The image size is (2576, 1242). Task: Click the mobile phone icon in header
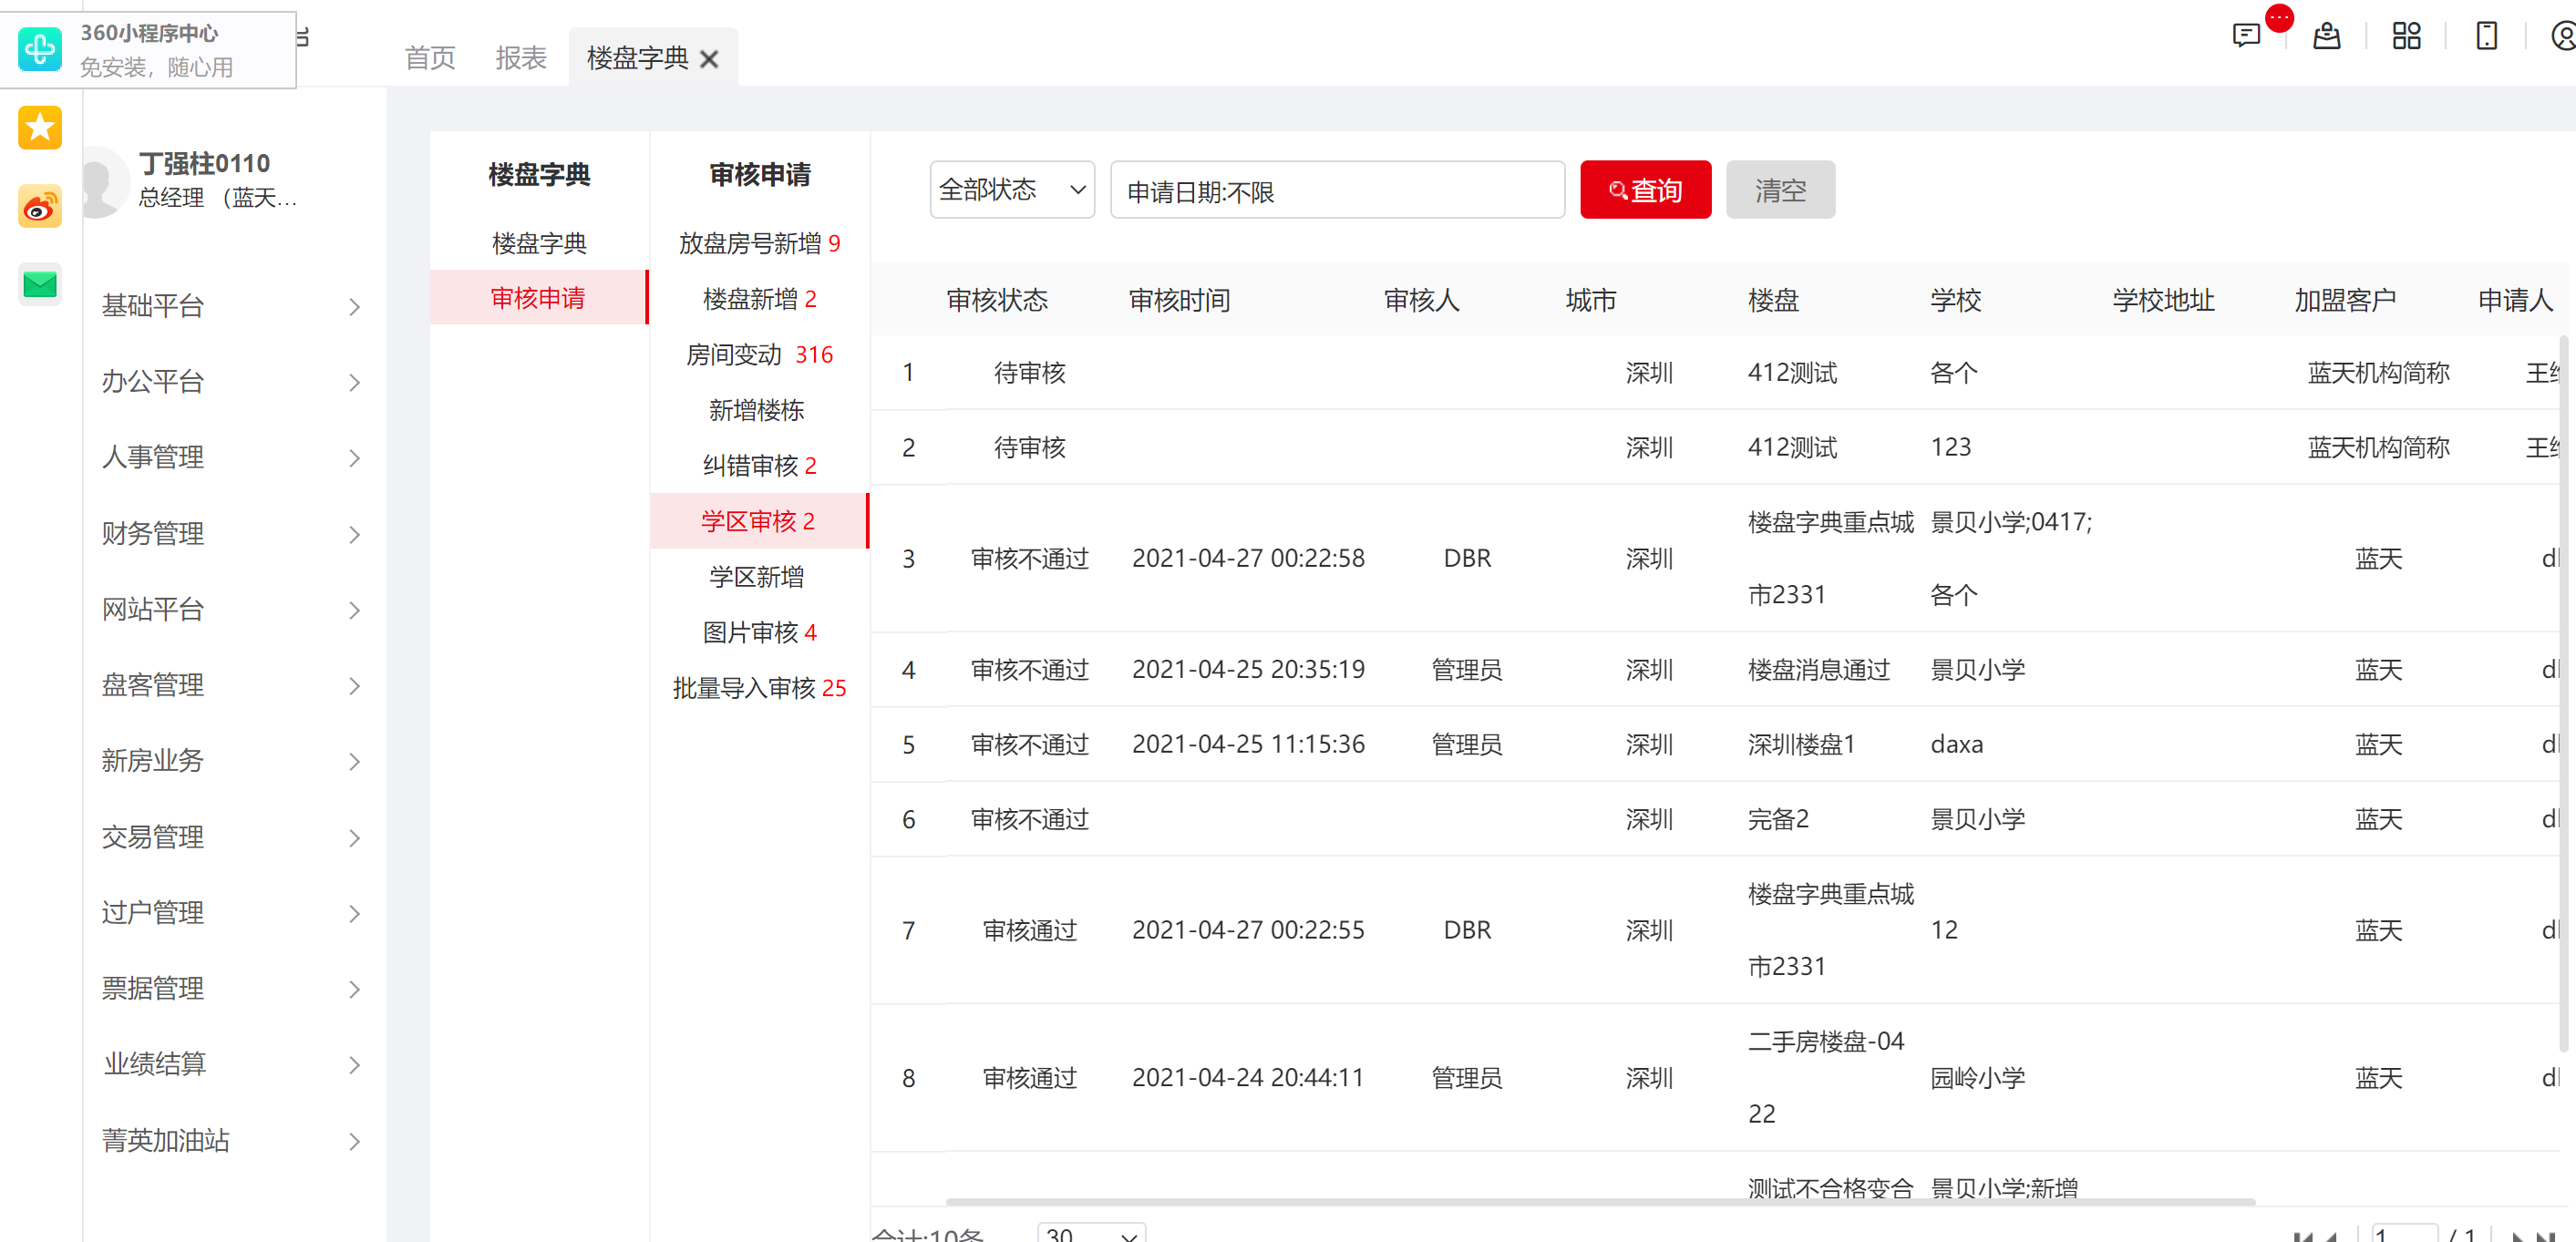(2486, 37)
